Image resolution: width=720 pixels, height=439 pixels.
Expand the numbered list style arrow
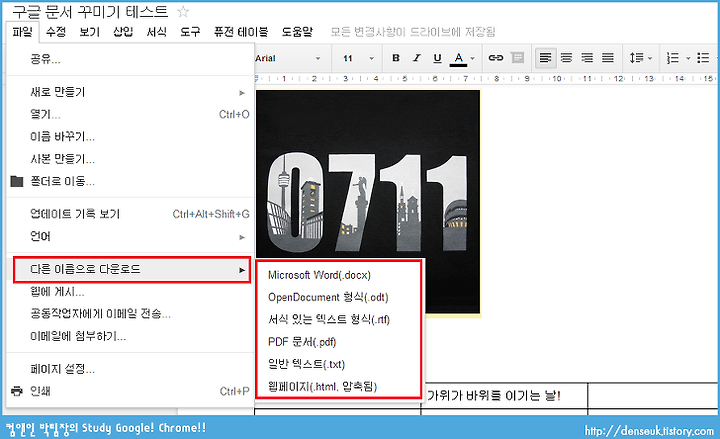pos(688,58)
